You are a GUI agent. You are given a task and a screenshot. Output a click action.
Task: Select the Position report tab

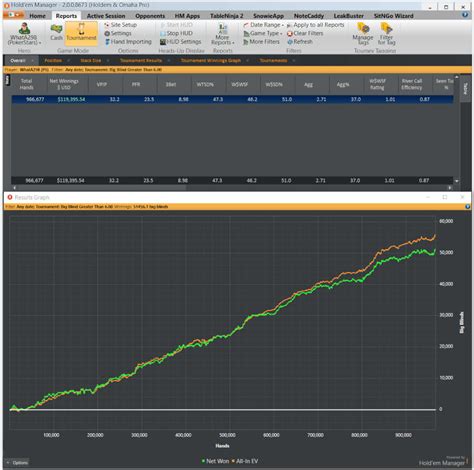pos(53,61)
